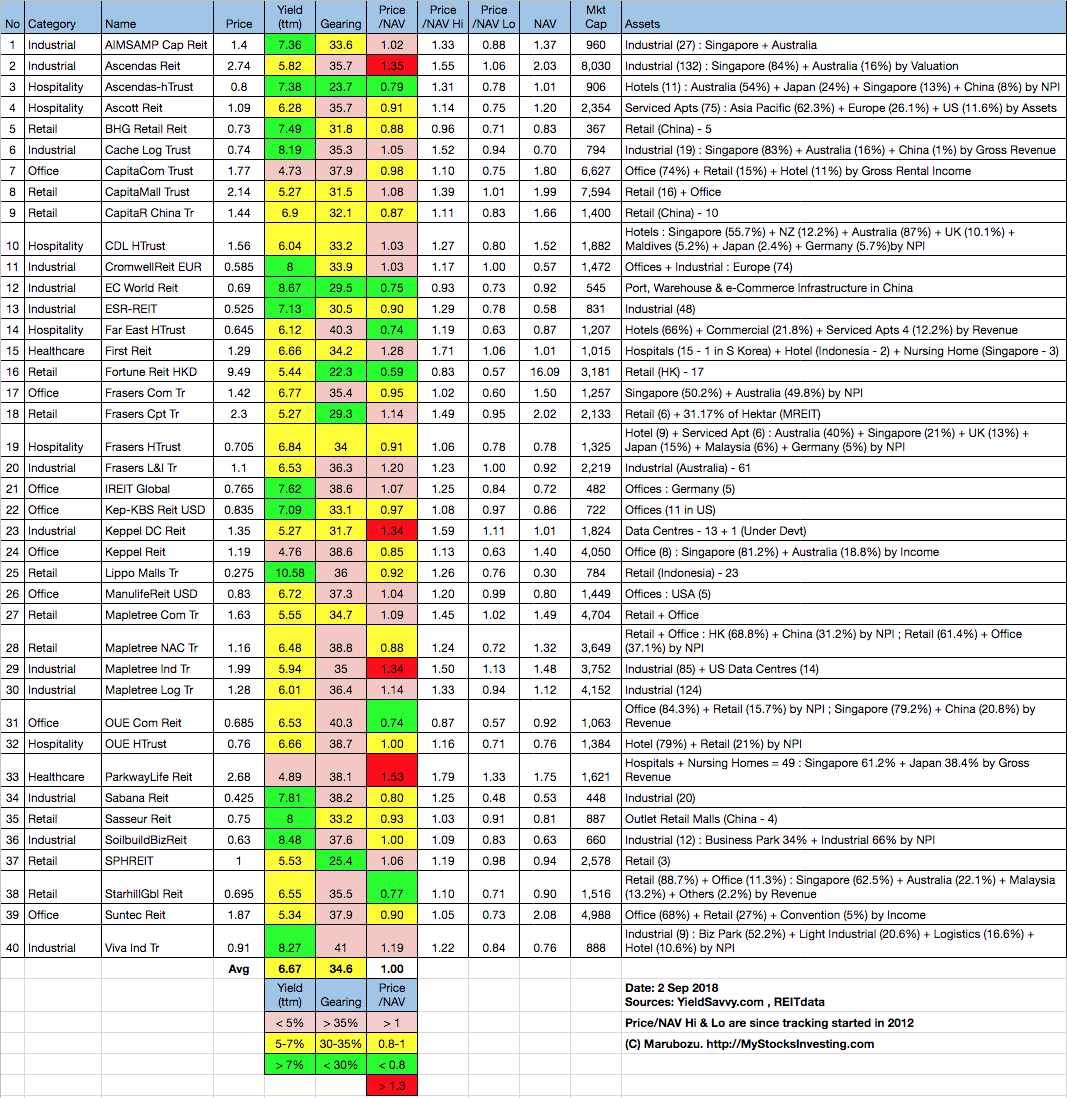Select the Assets column header
The image size is (1067, 1098).
pos(844,17)
